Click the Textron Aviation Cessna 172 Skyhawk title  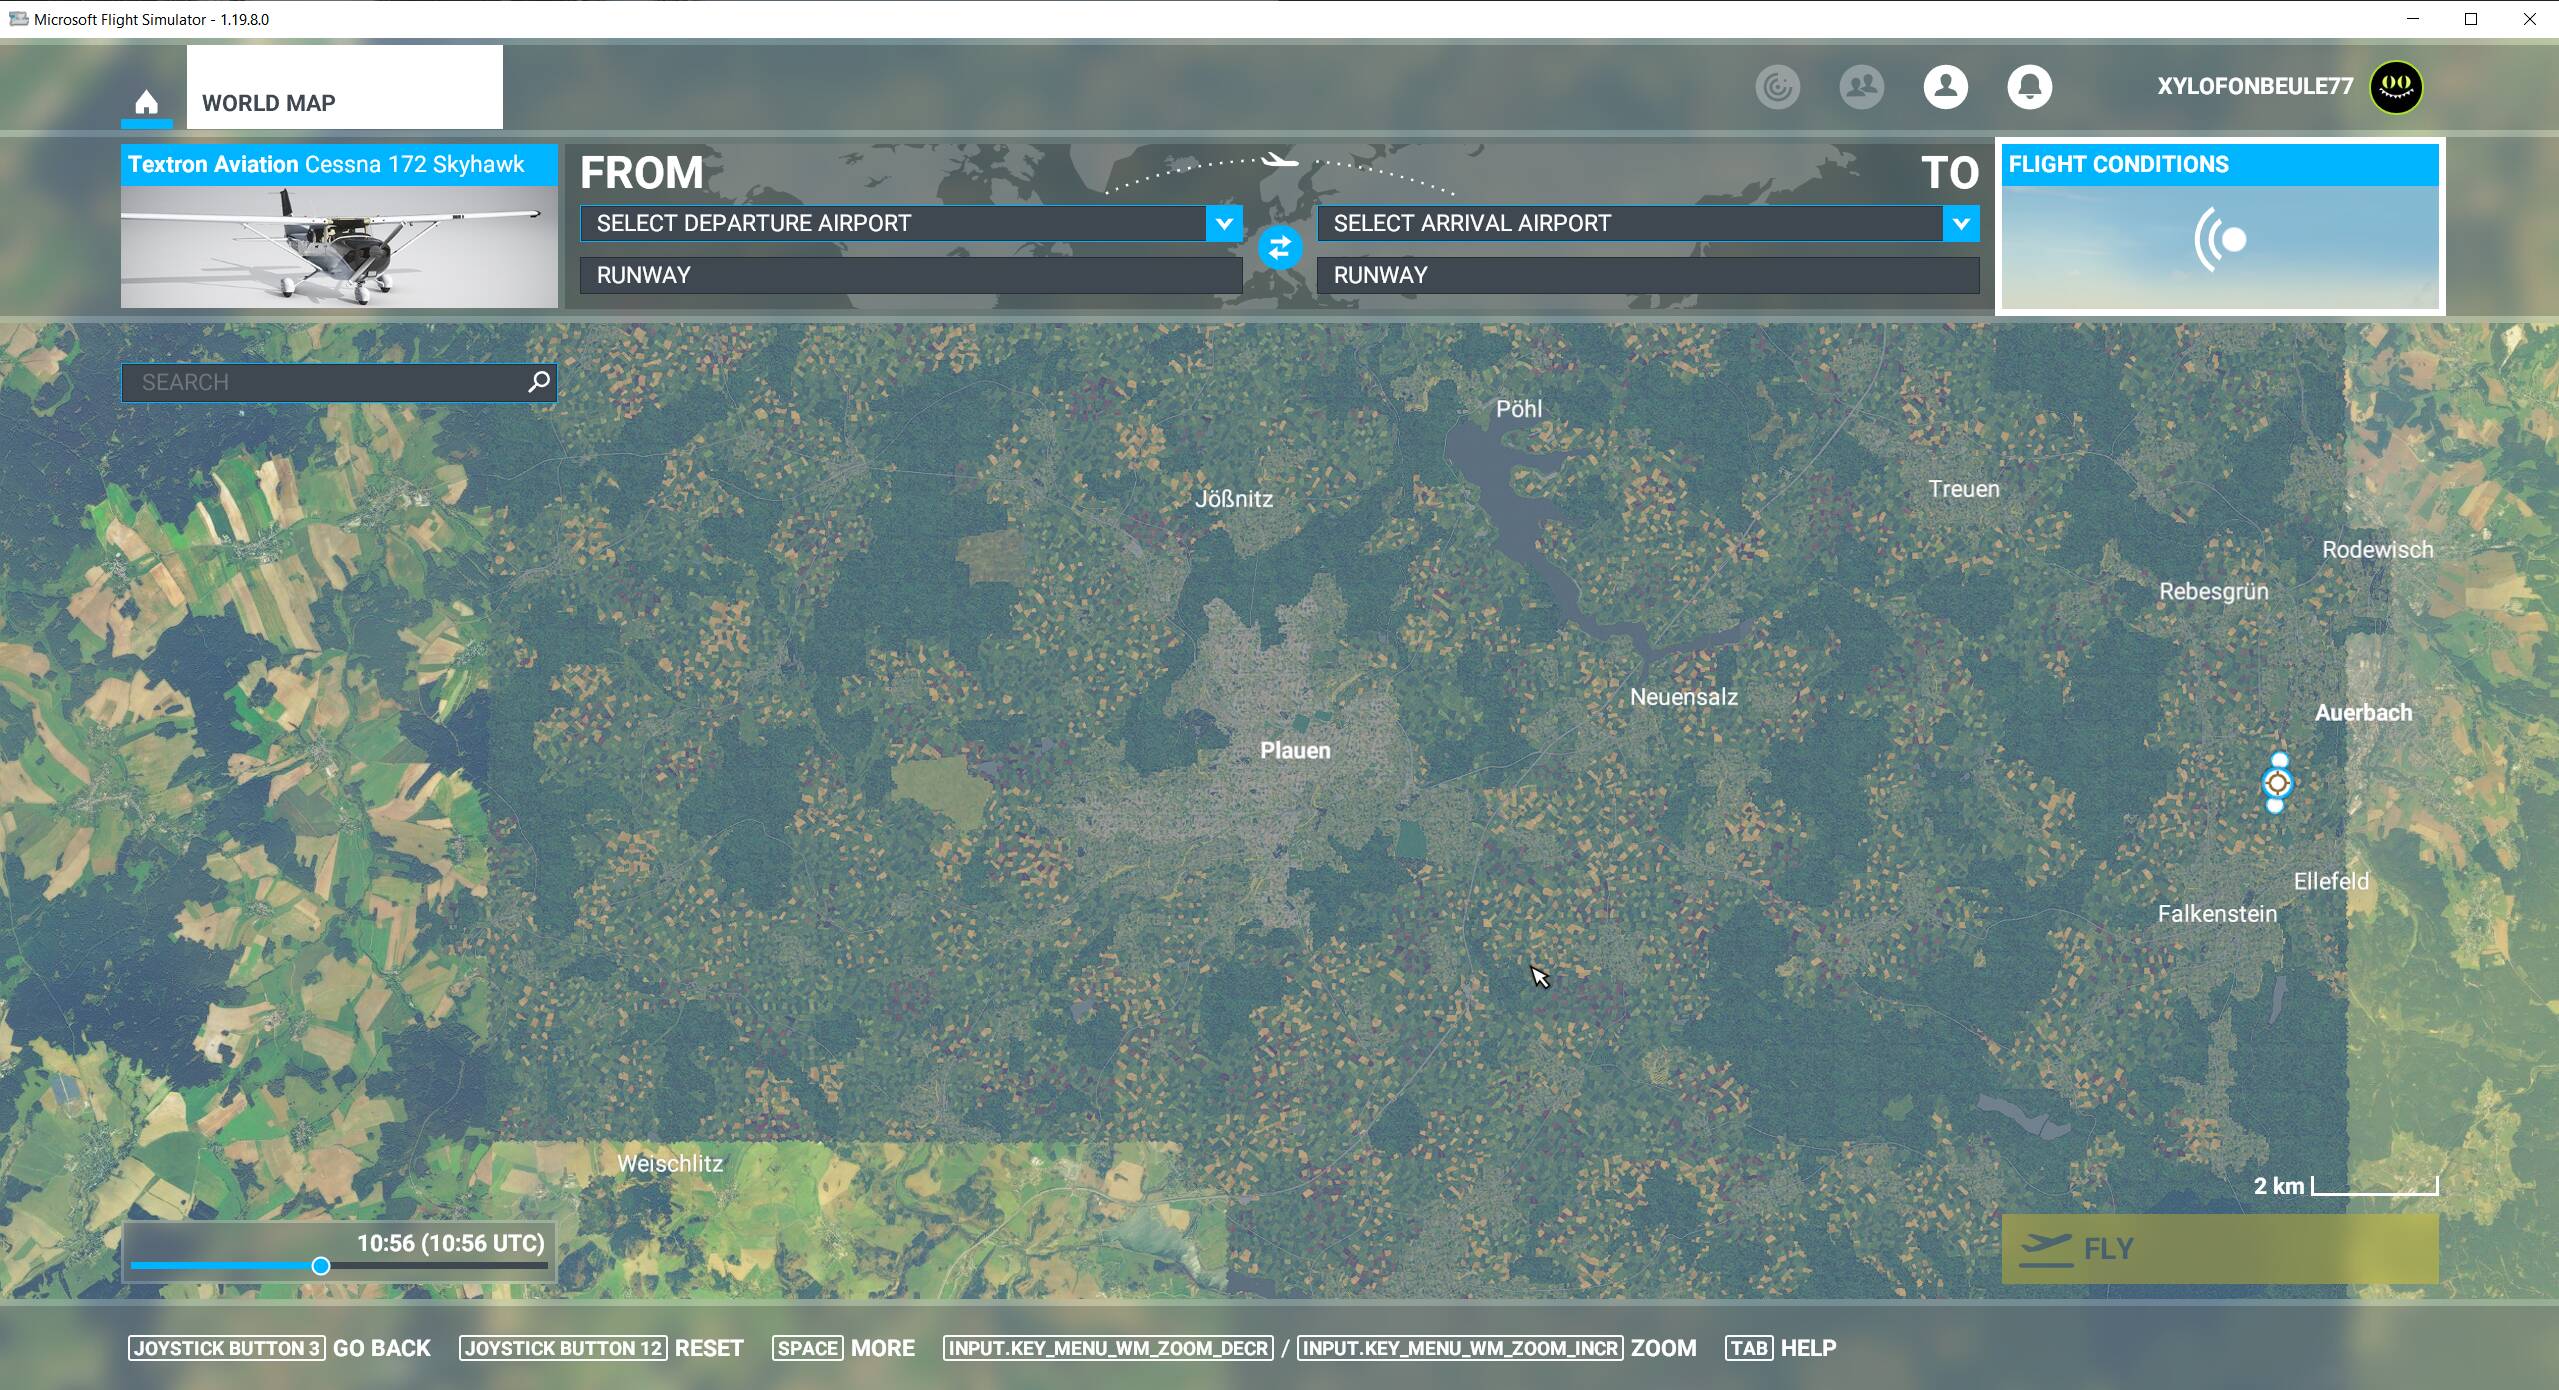[x=326, y=164]
